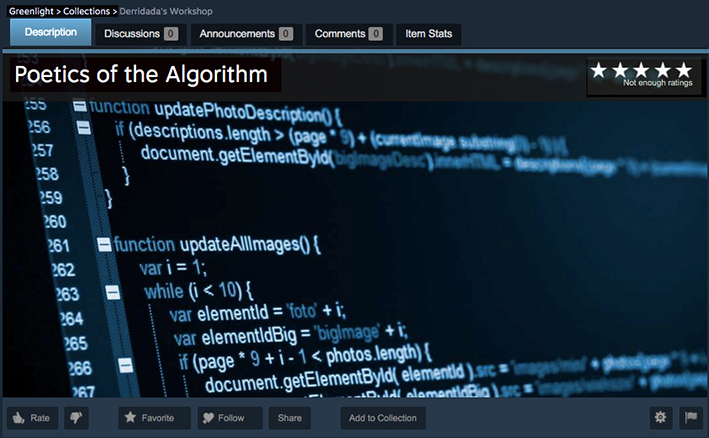Go to Greenlight breadcrumb link
The image size is (709, 438).
point(31,11)
